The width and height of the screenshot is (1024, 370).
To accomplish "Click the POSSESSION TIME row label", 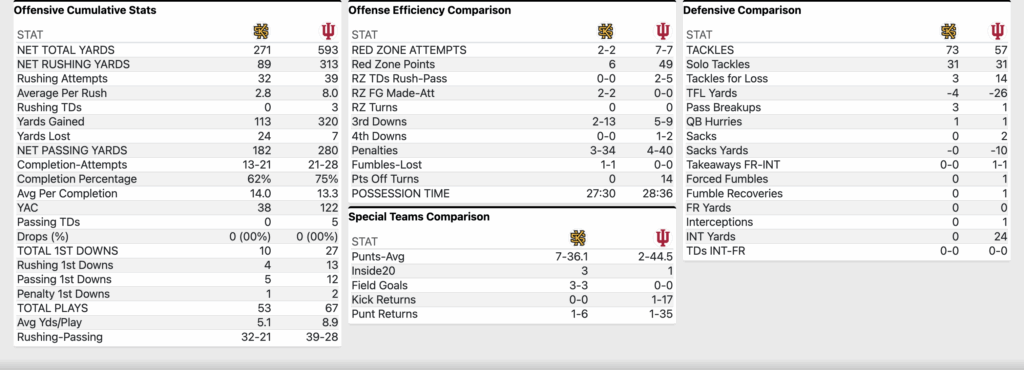I will tap(400, 194).
